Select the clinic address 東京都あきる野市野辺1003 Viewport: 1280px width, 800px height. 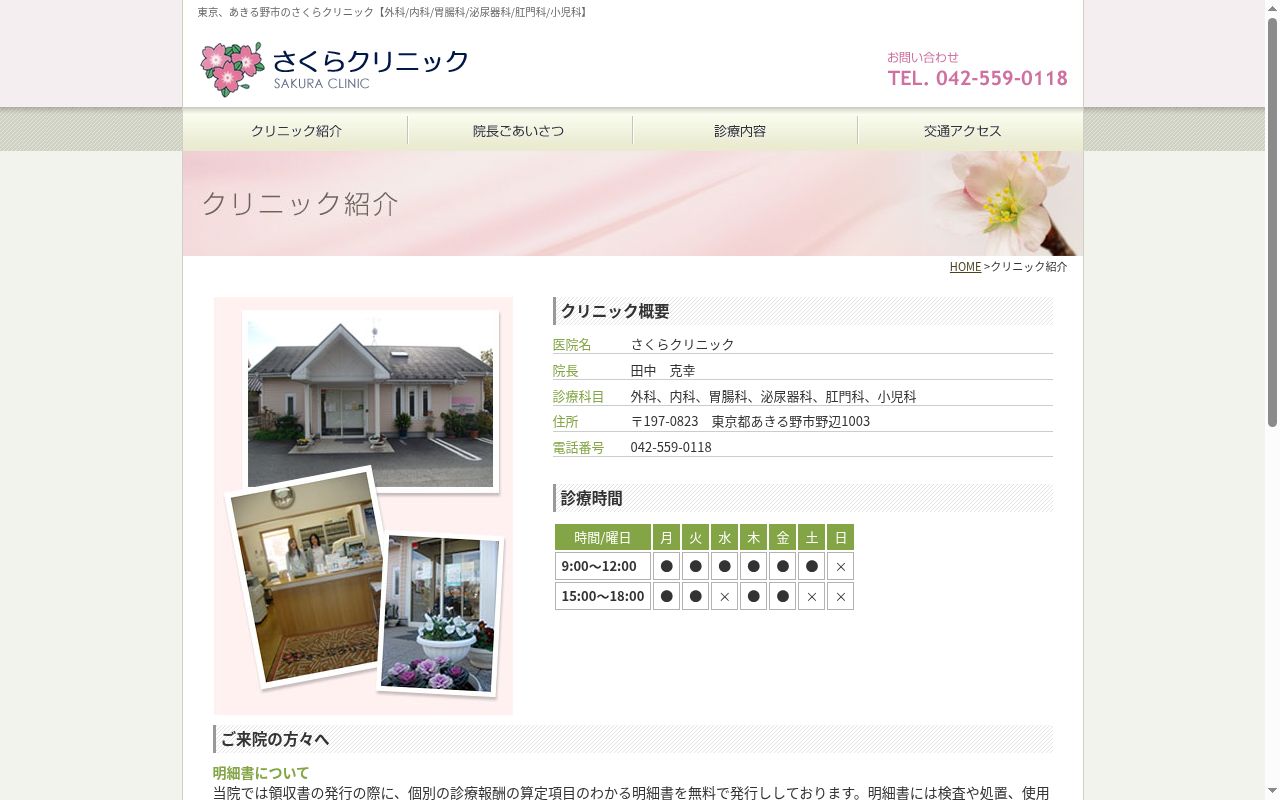point(790,421)
